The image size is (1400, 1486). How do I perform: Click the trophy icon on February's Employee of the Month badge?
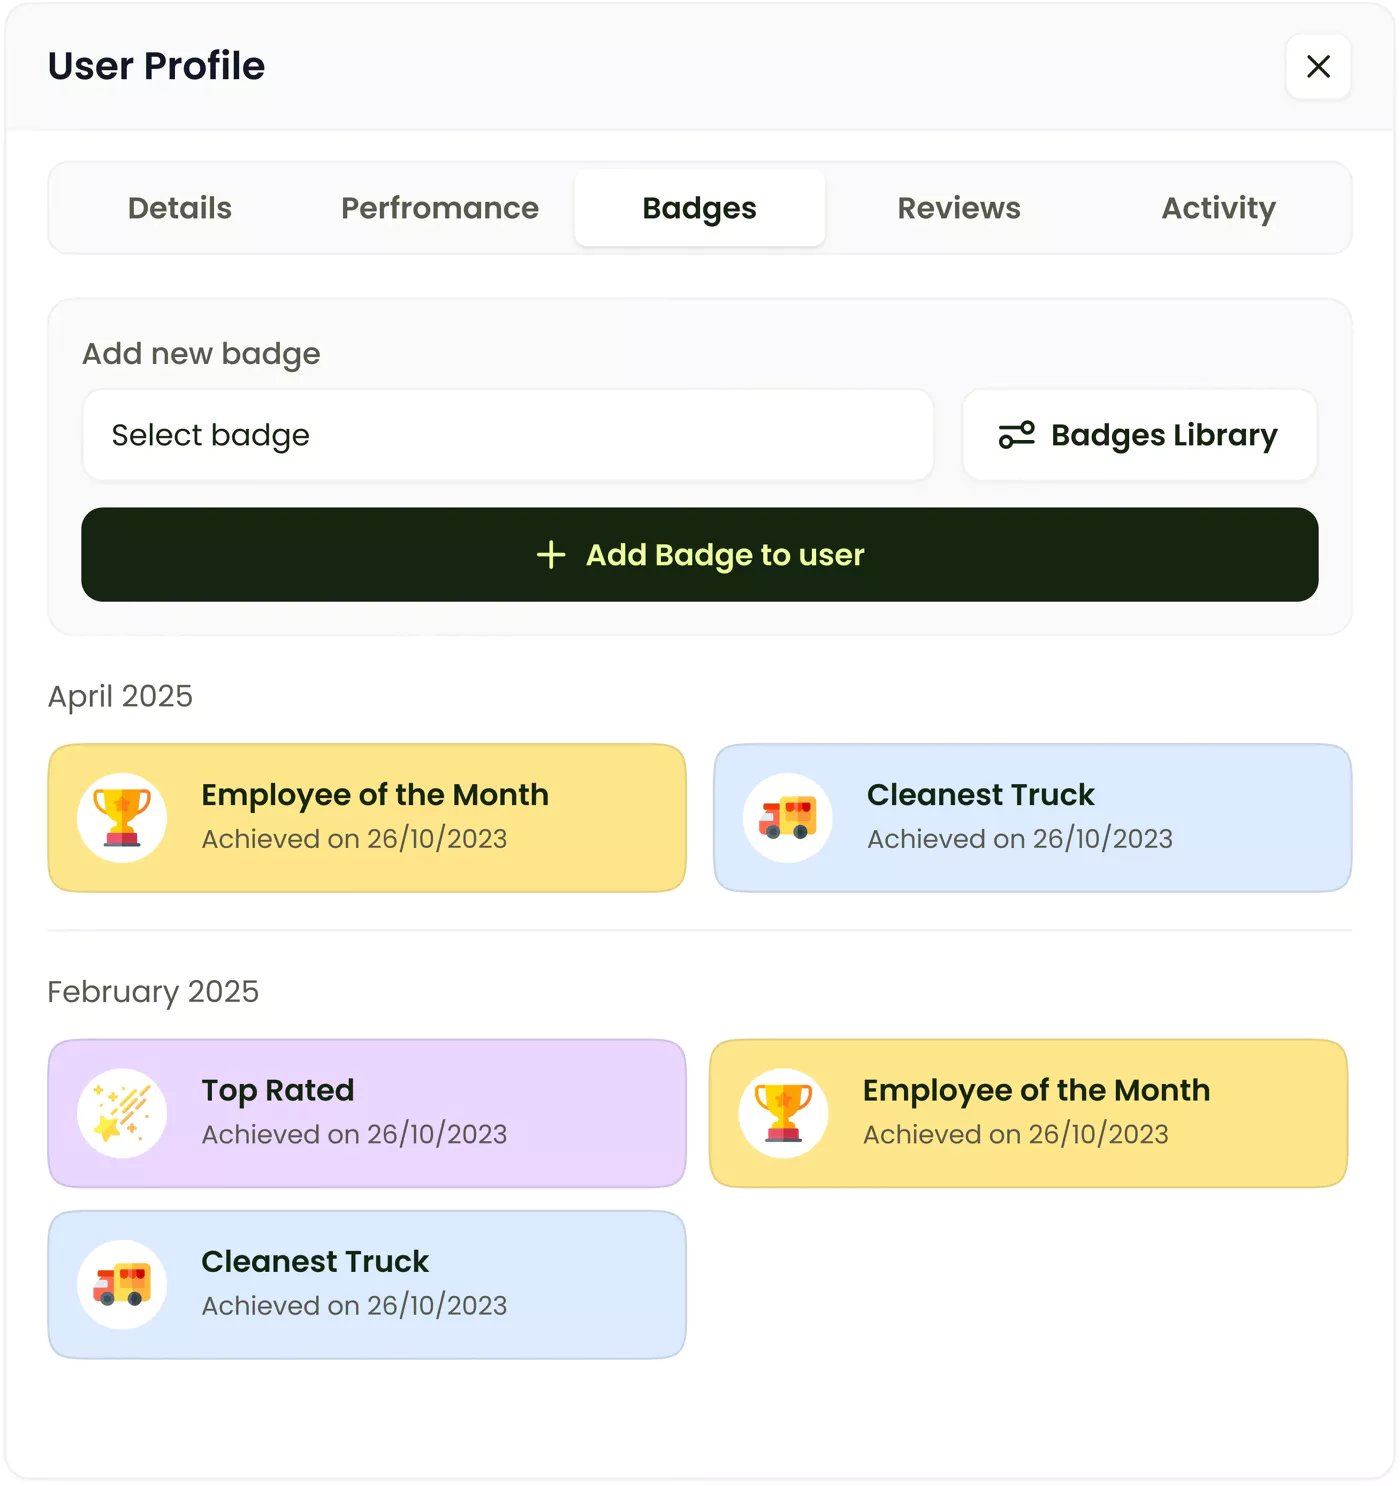(783, 1112)
